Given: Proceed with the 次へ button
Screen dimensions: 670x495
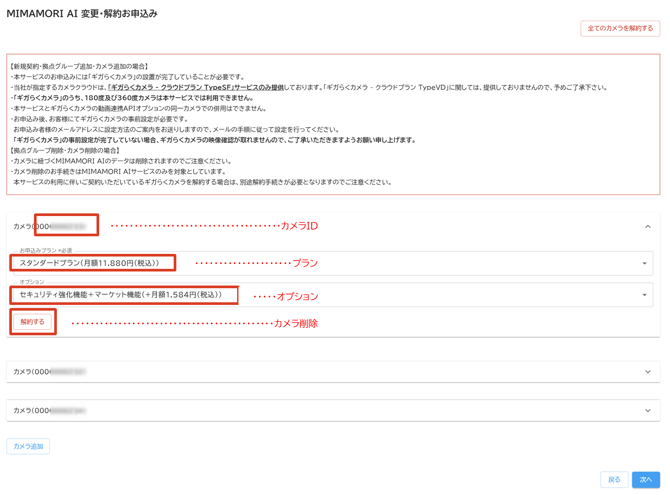Looking at the screenshot, I should 646,480.
